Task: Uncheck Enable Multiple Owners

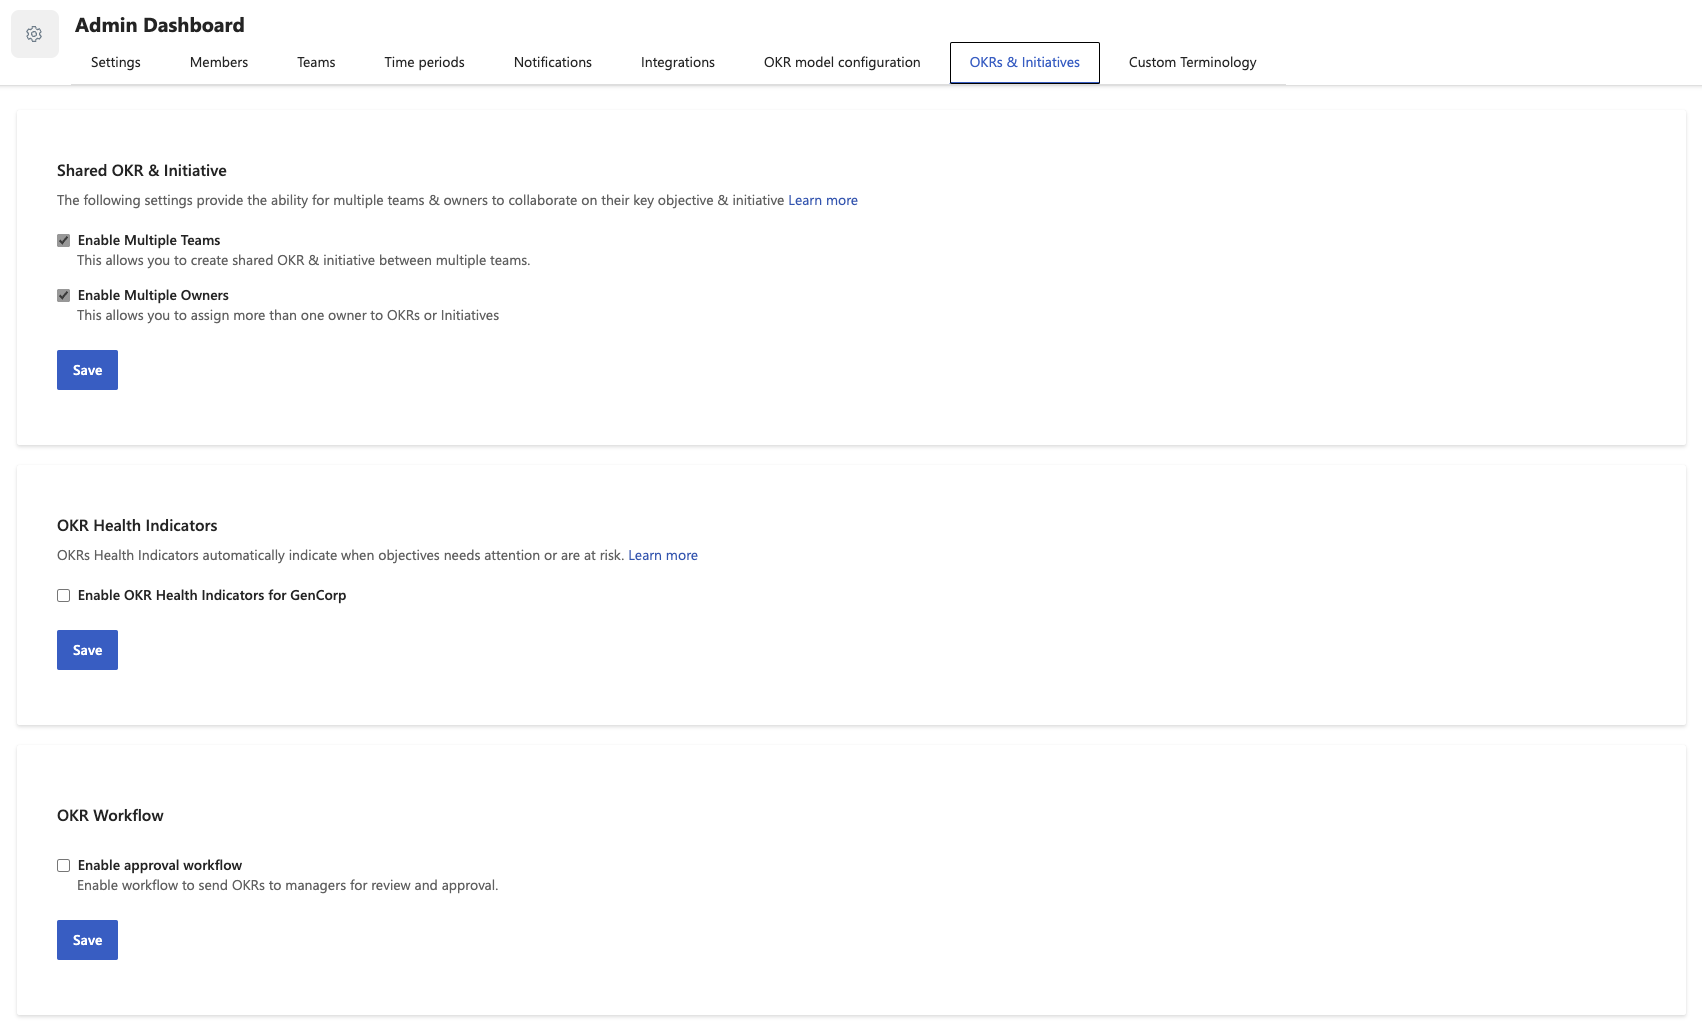Action: point(63,295)
